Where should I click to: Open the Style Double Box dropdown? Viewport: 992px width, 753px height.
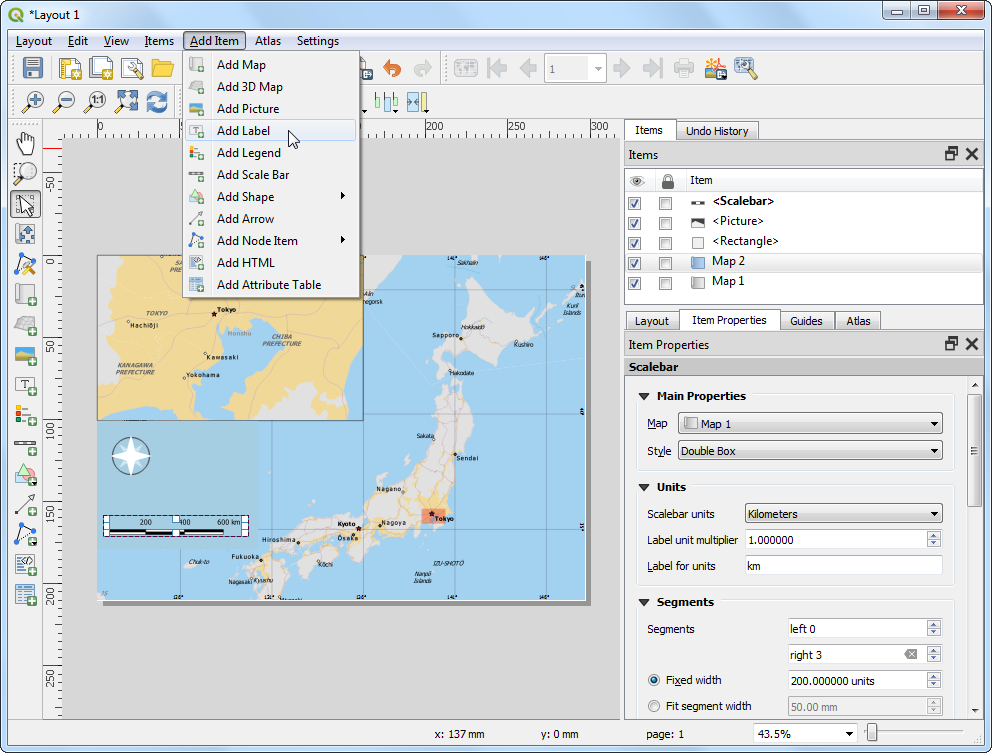tap(810, 451)
